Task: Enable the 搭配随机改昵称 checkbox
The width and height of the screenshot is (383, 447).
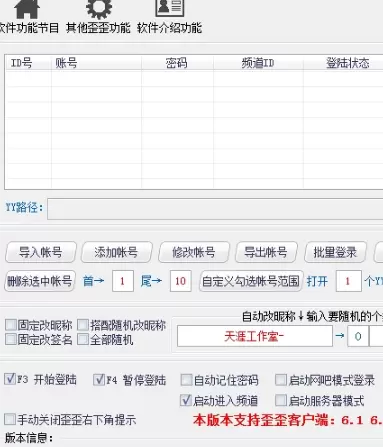Action: [83, 325]
